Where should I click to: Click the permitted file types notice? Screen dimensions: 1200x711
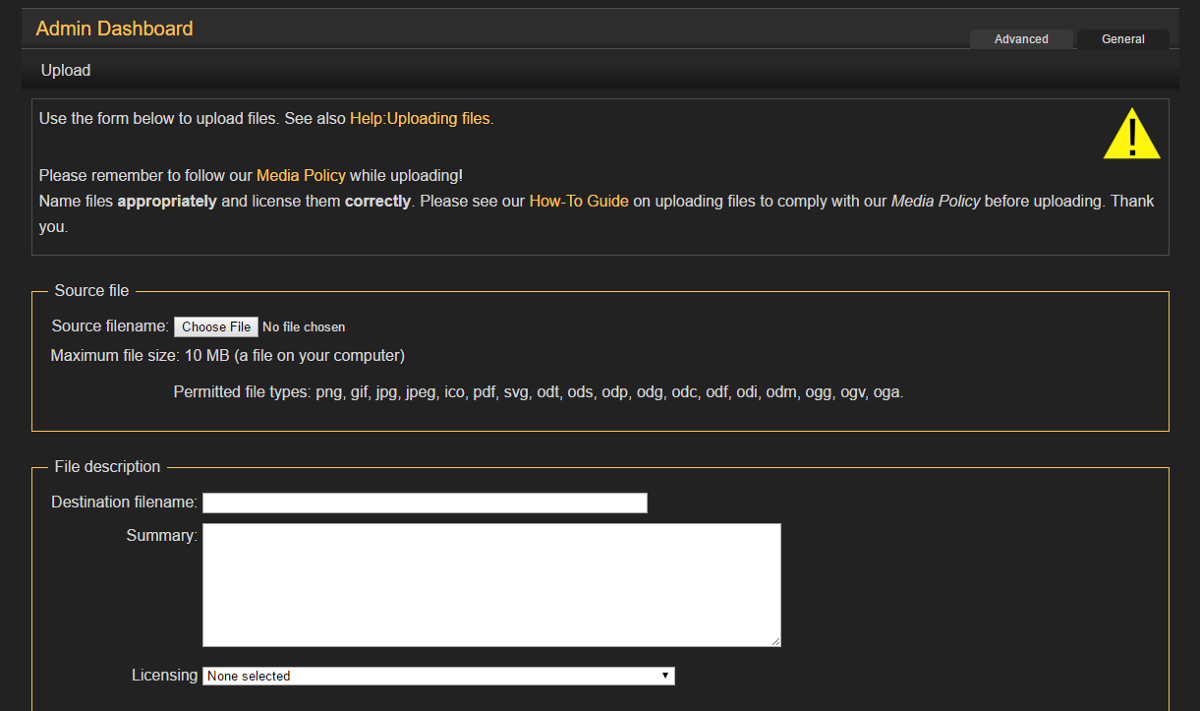[x=538, y=391]
